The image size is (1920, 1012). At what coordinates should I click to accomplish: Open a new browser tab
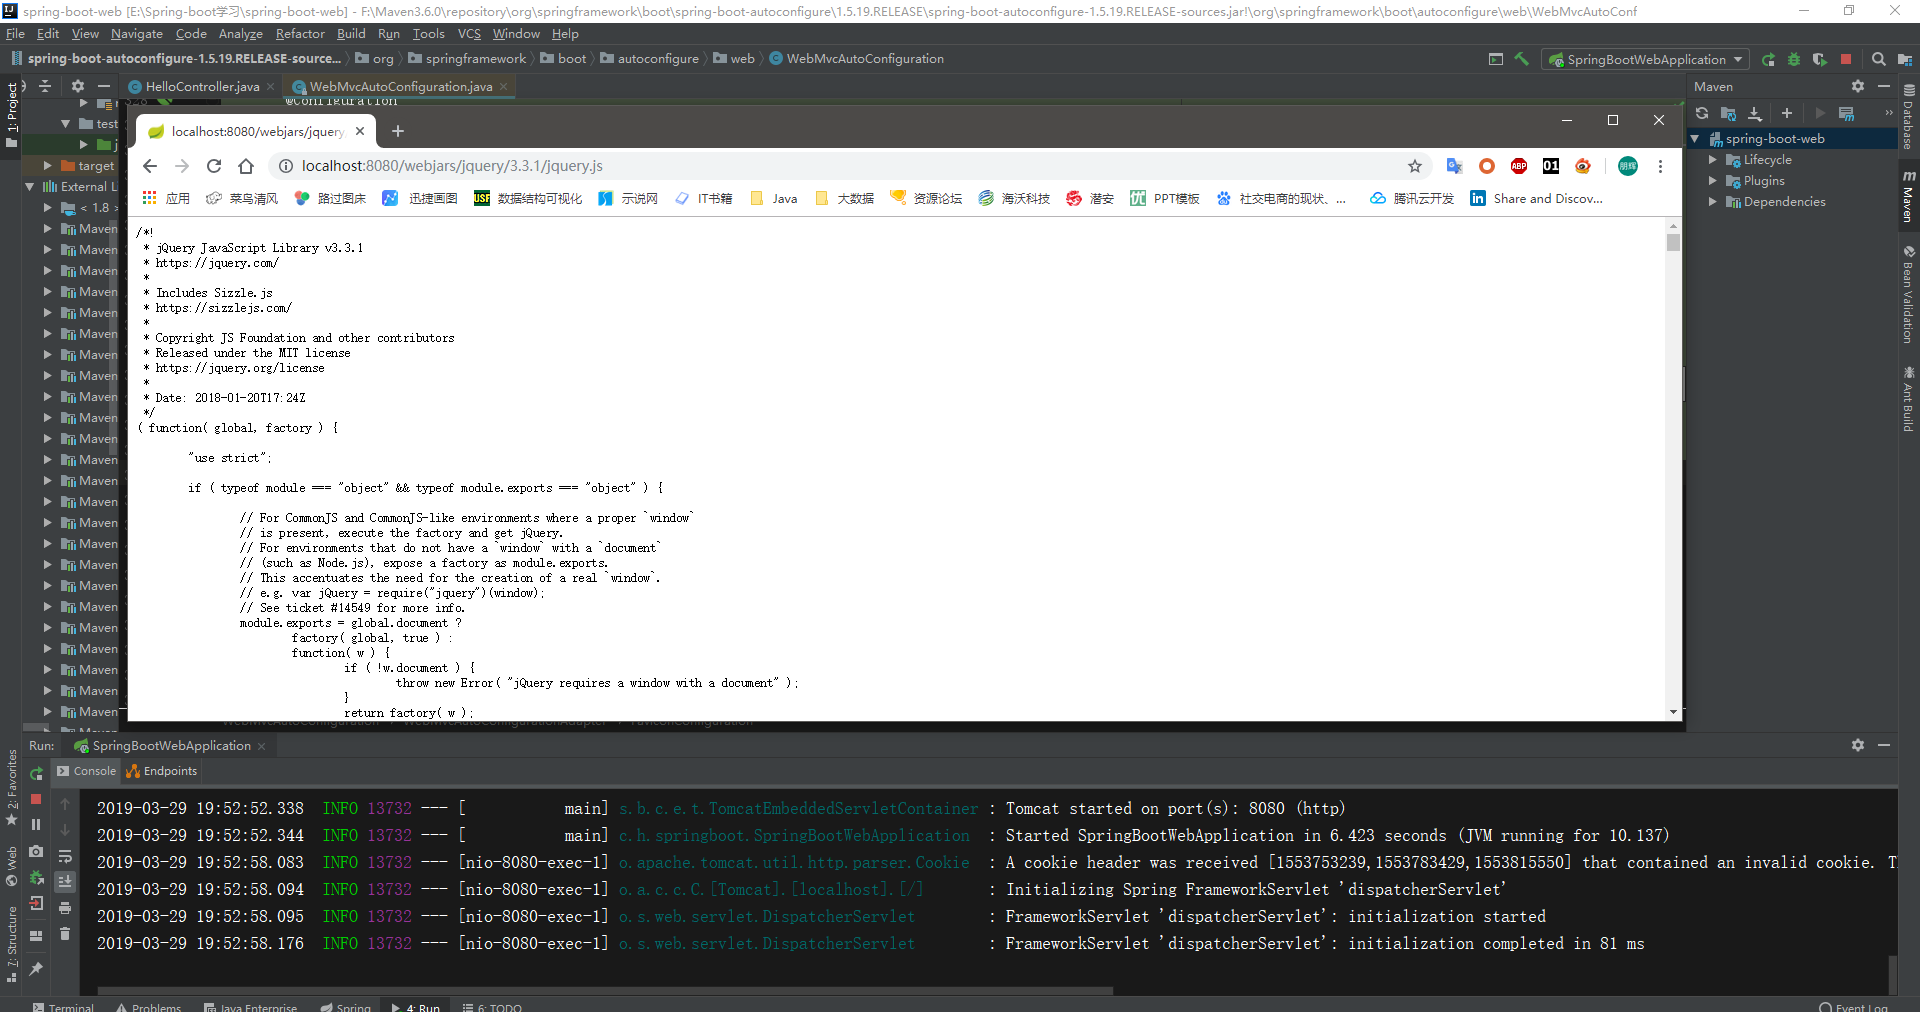coord(398,131)
